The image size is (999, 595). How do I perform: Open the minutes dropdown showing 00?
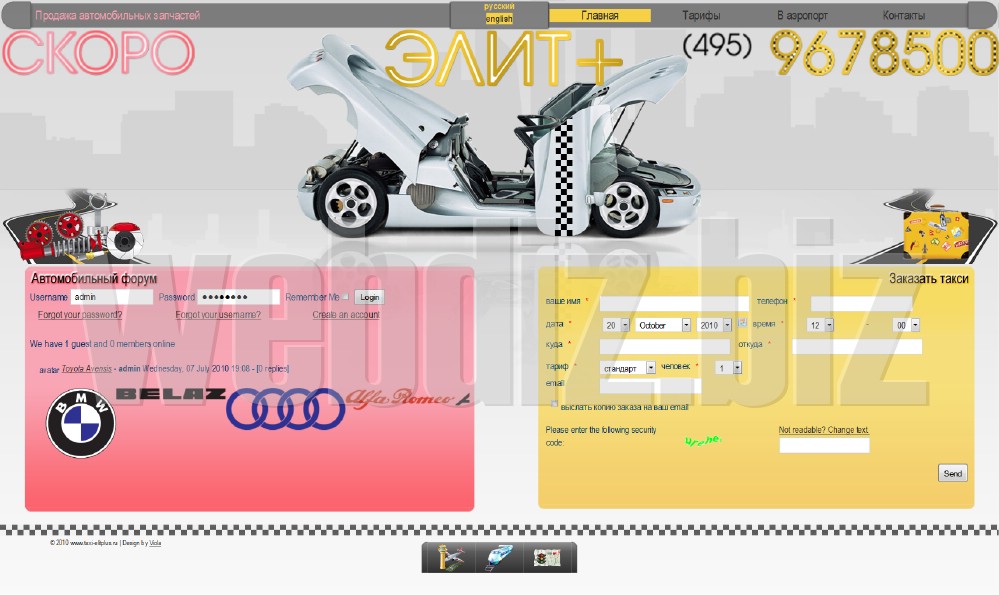click(x=906, y=325)
